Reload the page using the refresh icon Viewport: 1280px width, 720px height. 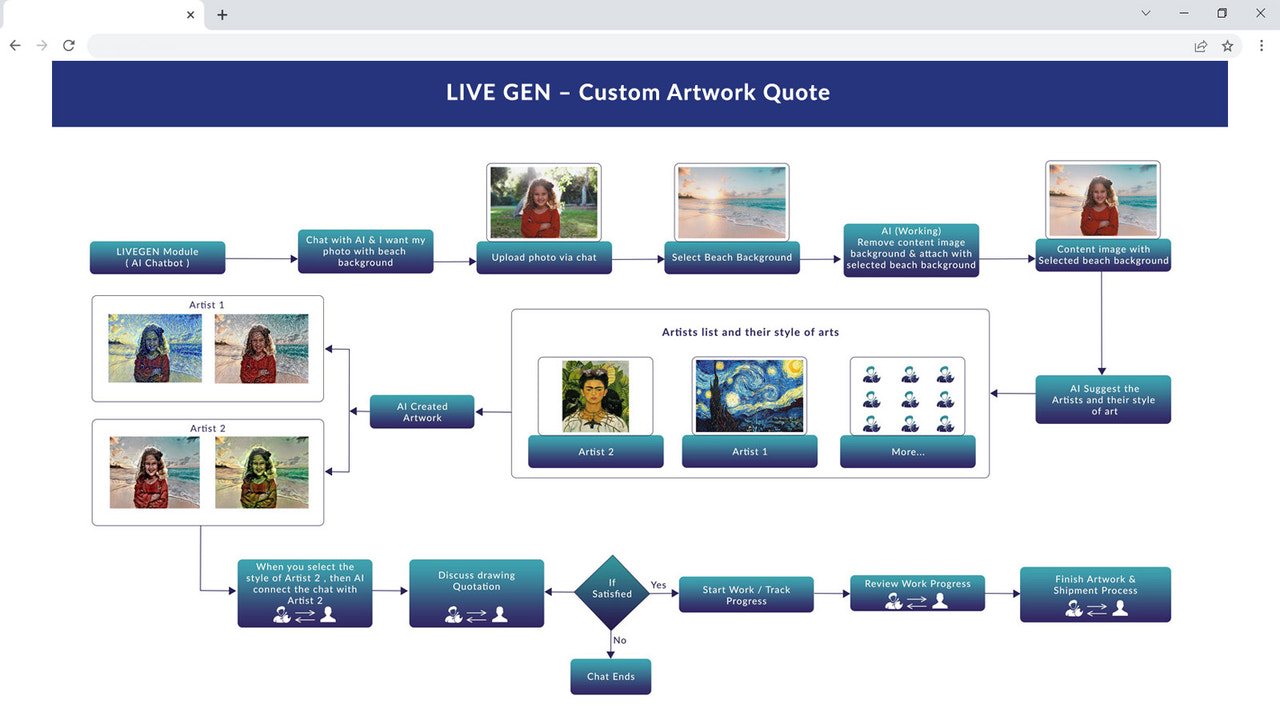pyautogui.click(x=68, y=45)
